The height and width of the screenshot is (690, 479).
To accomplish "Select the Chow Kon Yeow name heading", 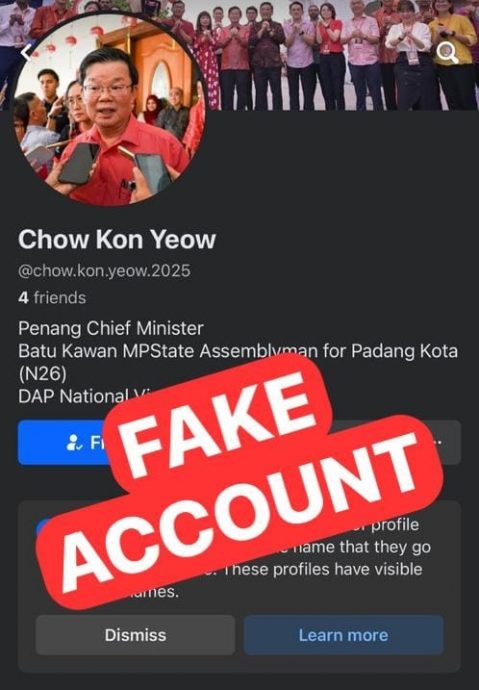I will [x=117, y=240].
